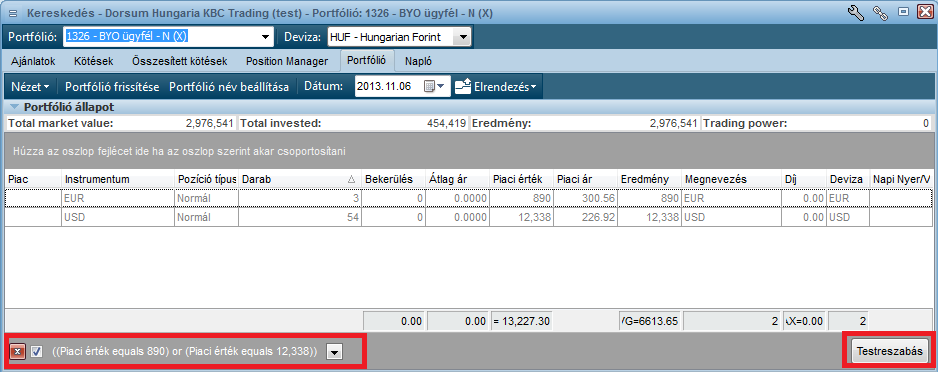Select the EUR instrument row

469,198
